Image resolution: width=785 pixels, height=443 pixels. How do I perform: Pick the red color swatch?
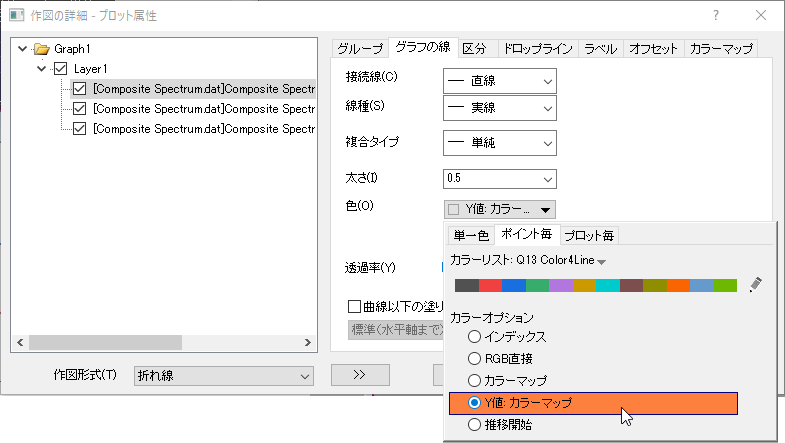[490, 285]
